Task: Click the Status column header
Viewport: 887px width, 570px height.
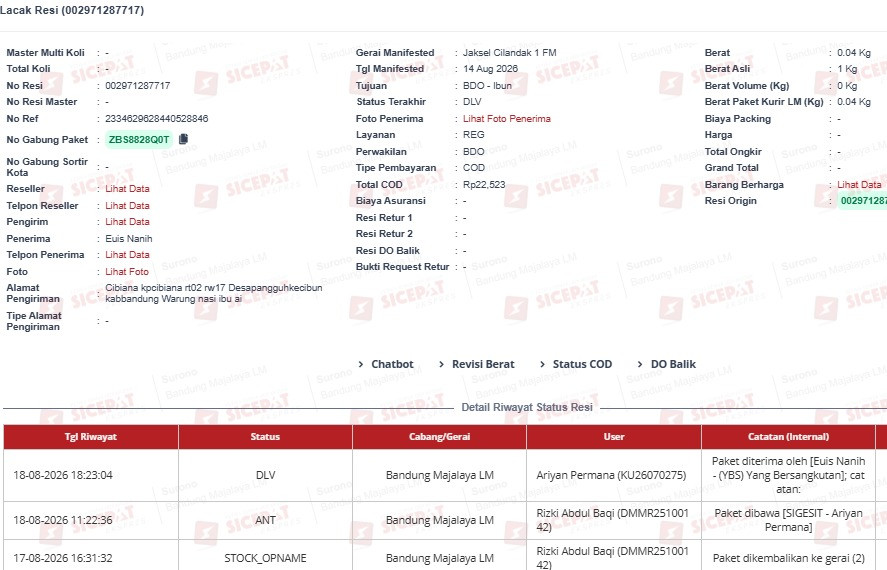Action: pyautogui.click(x=265, y=437)
